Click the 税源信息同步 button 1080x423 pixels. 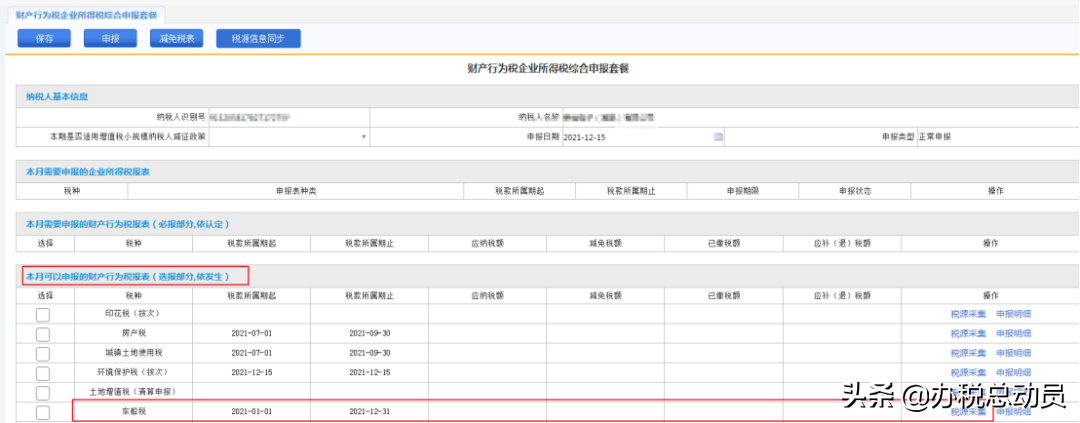258,39
